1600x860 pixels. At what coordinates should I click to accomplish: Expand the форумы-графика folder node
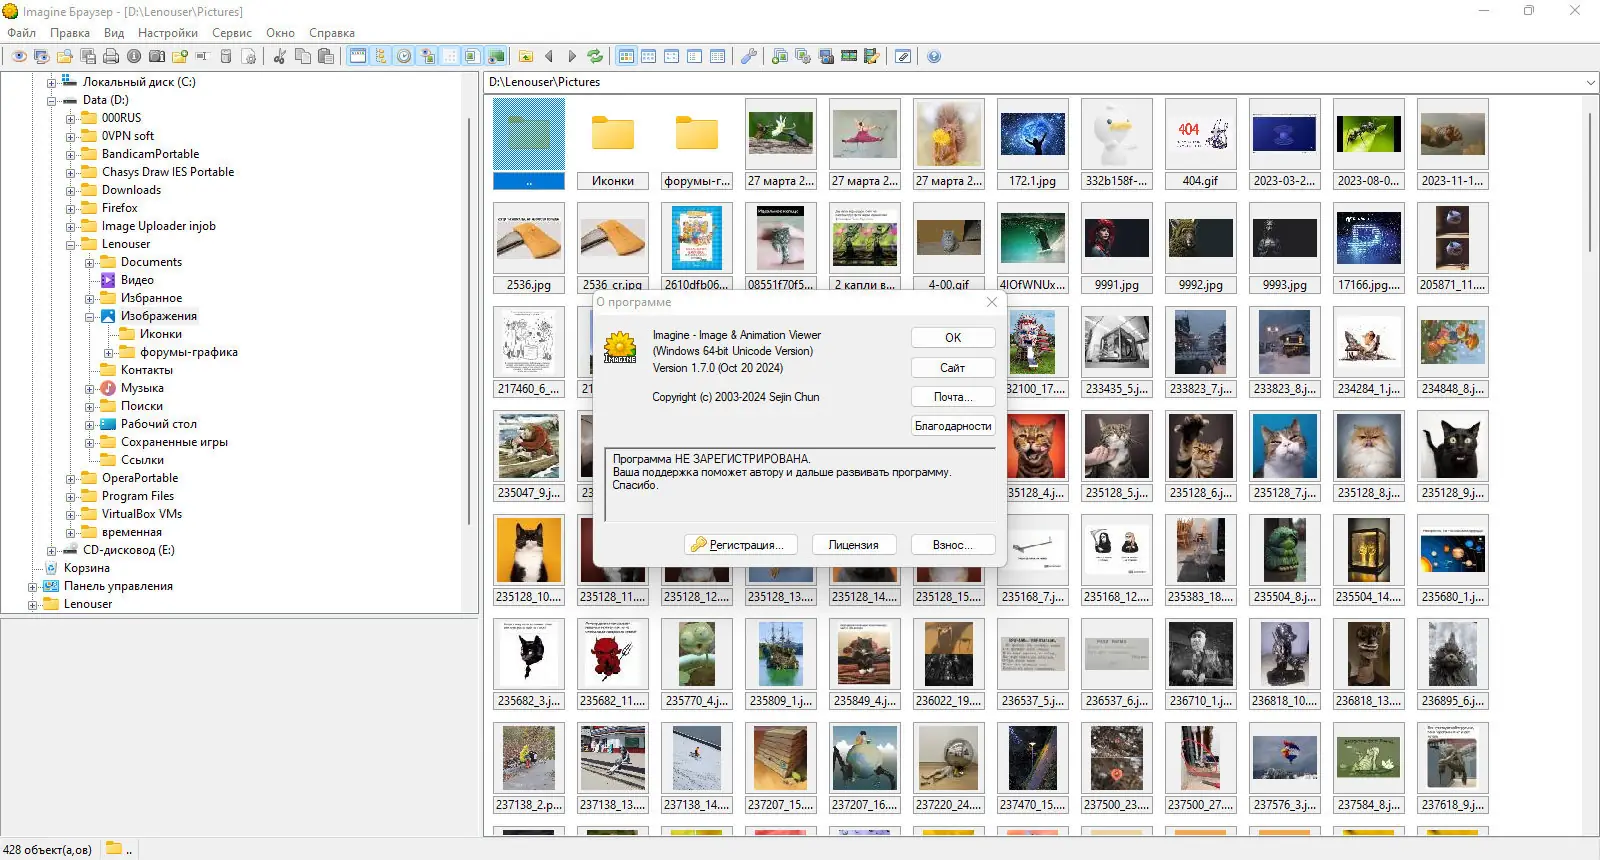pyautogui.click(x=108, y=353)
